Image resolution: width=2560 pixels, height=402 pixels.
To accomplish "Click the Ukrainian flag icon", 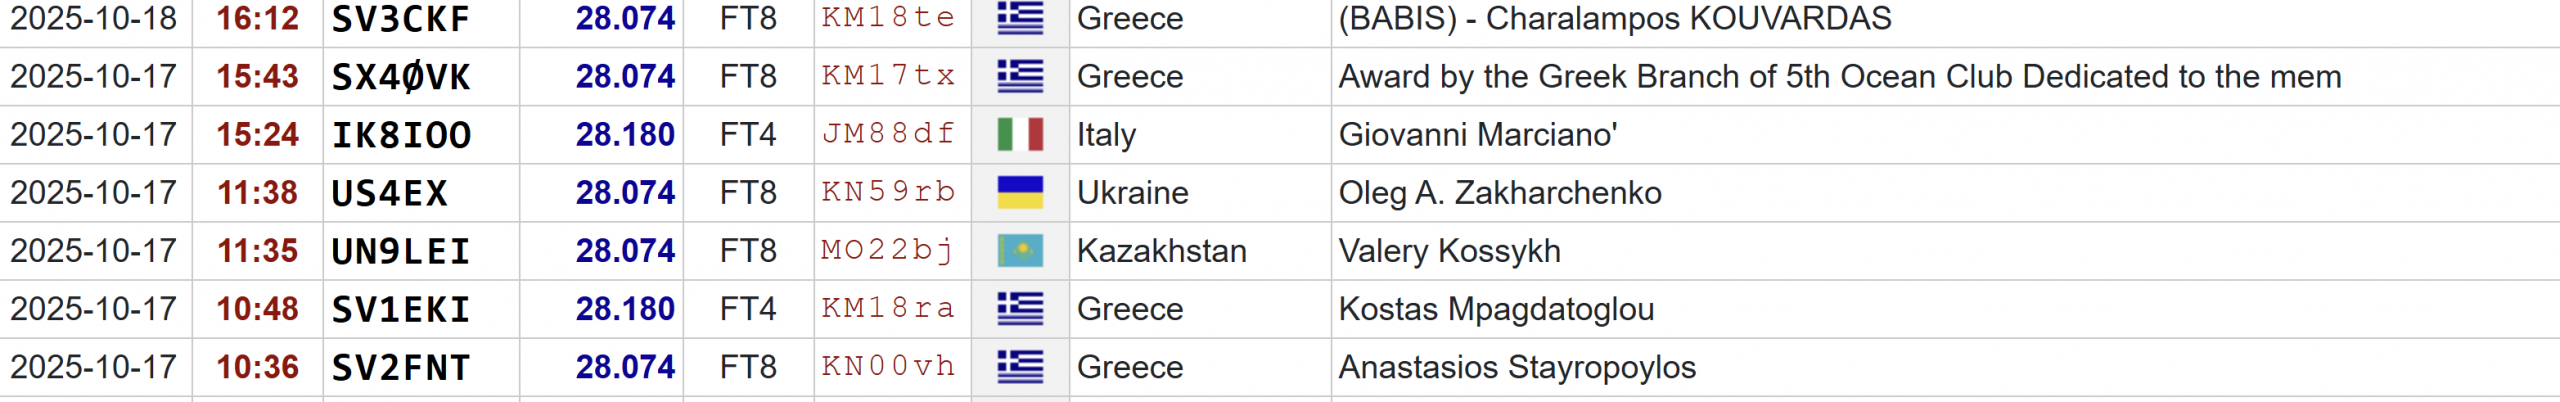I will coord(1020,192).
